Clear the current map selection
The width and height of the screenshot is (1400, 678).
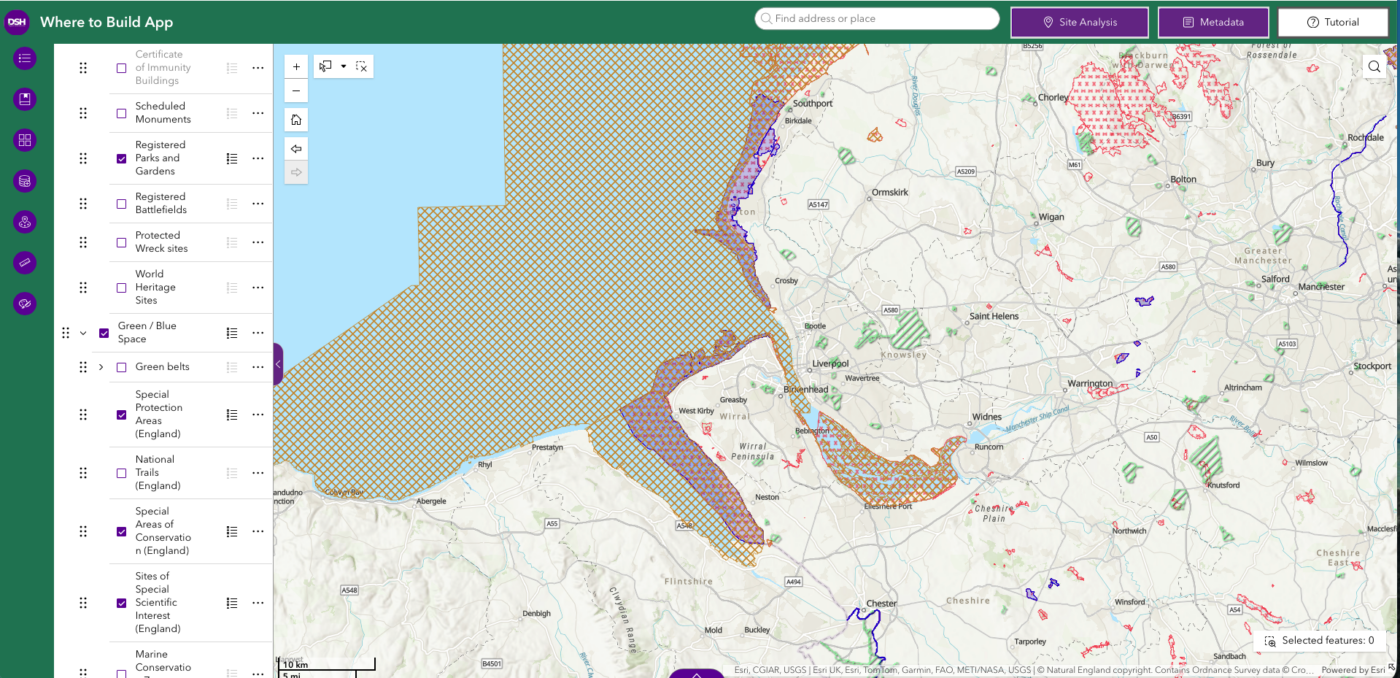[361, 67]
